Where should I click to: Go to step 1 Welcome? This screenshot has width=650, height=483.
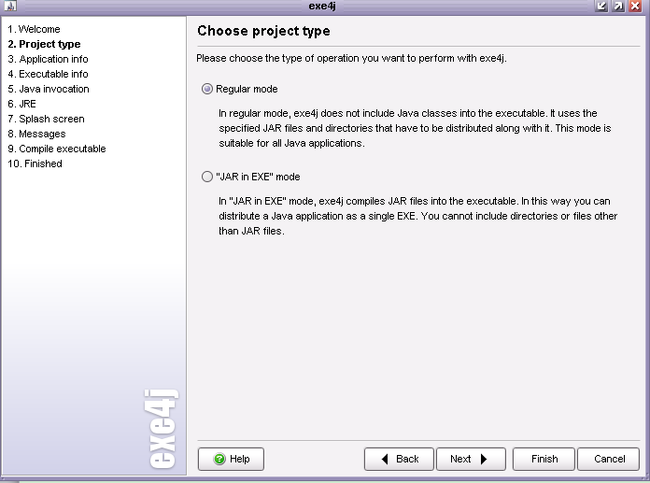(x=34, y=29)
